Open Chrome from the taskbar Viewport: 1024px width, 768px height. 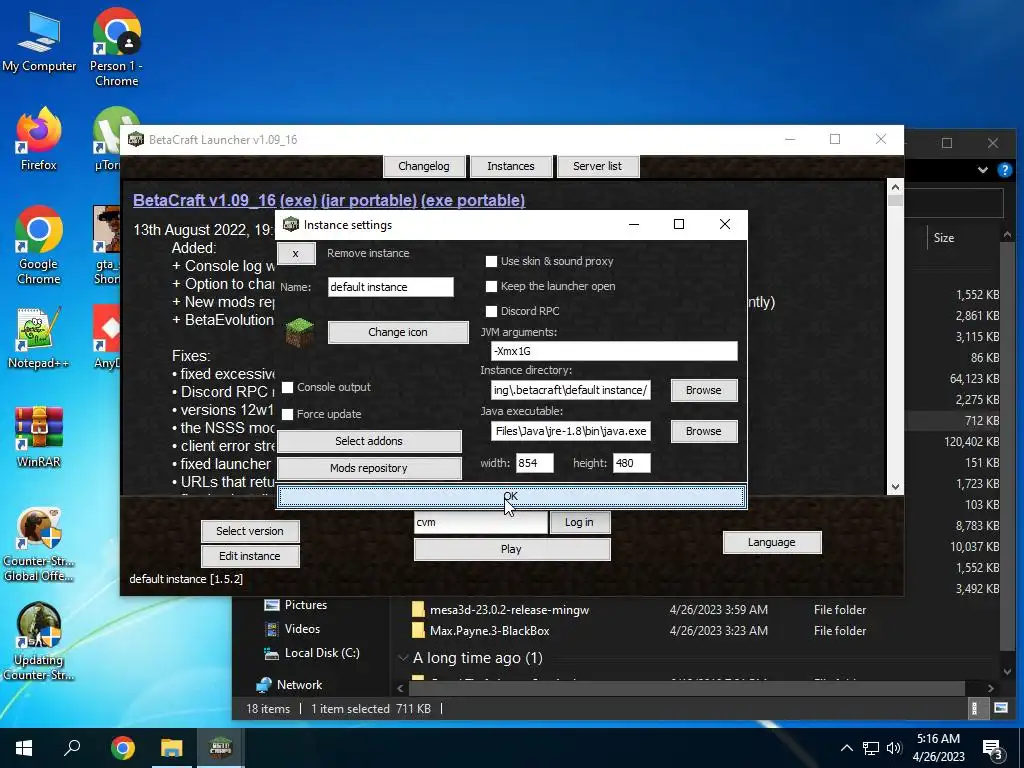[x=122, y=748]
